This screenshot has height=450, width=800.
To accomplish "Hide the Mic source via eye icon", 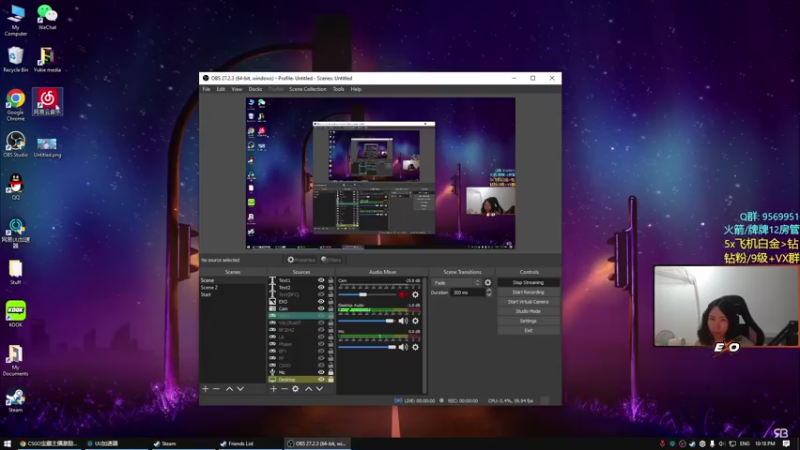I will pyautogui.click(x=321, y=372).
